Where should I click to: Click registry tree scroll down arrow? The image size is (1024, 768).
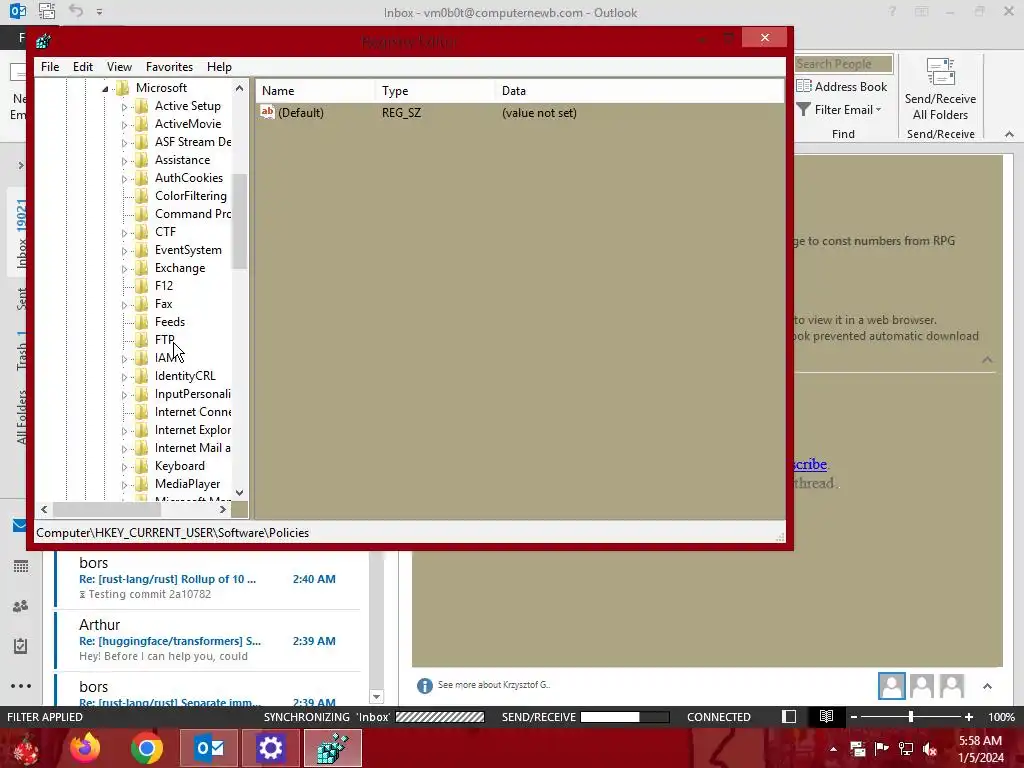pyautogui.click(x=240, y=493)
